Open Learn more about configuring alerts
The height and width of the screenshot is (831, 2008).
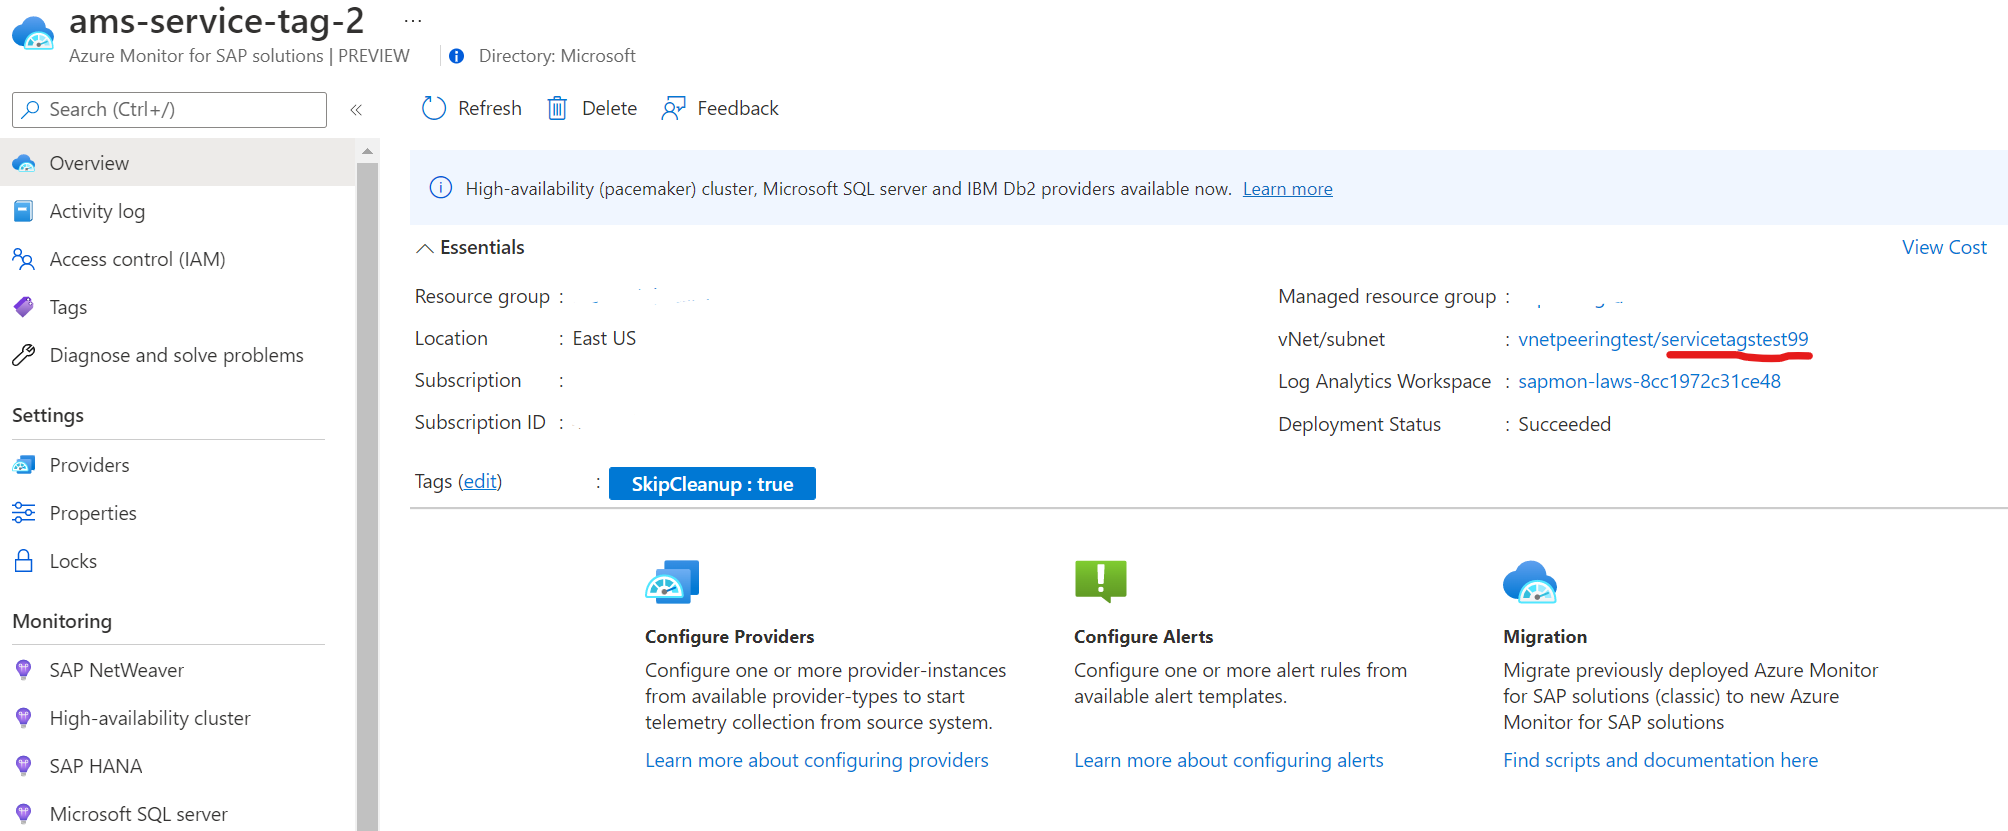[1229, 760]
